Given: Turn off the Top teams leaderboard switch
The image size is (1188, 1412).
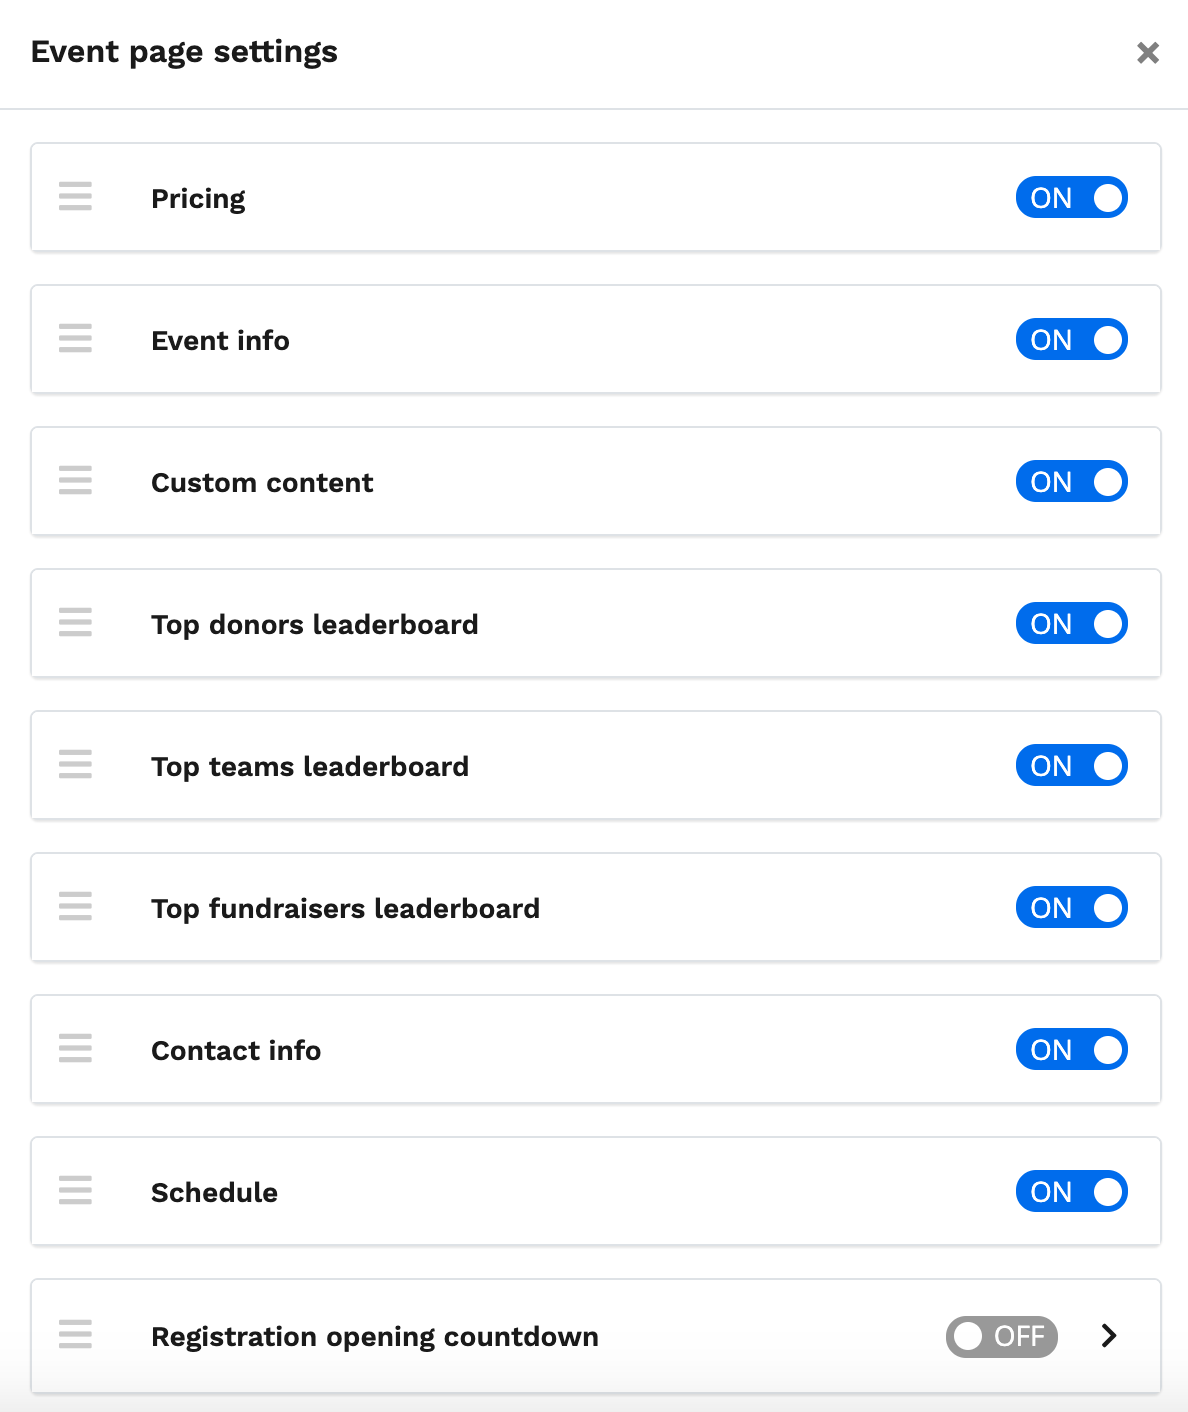Looking at the screenshot, I should 1071,766.
